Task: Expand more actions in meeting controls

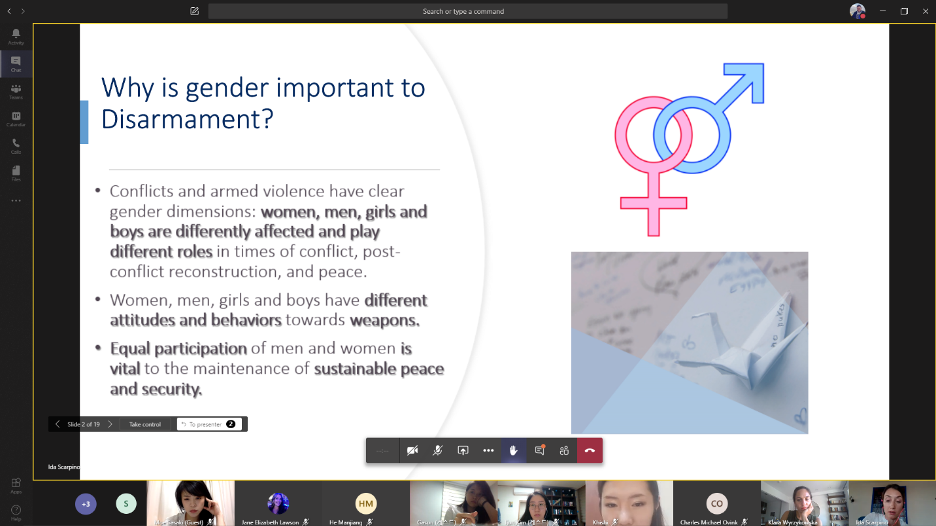Action: coord(488,450)
